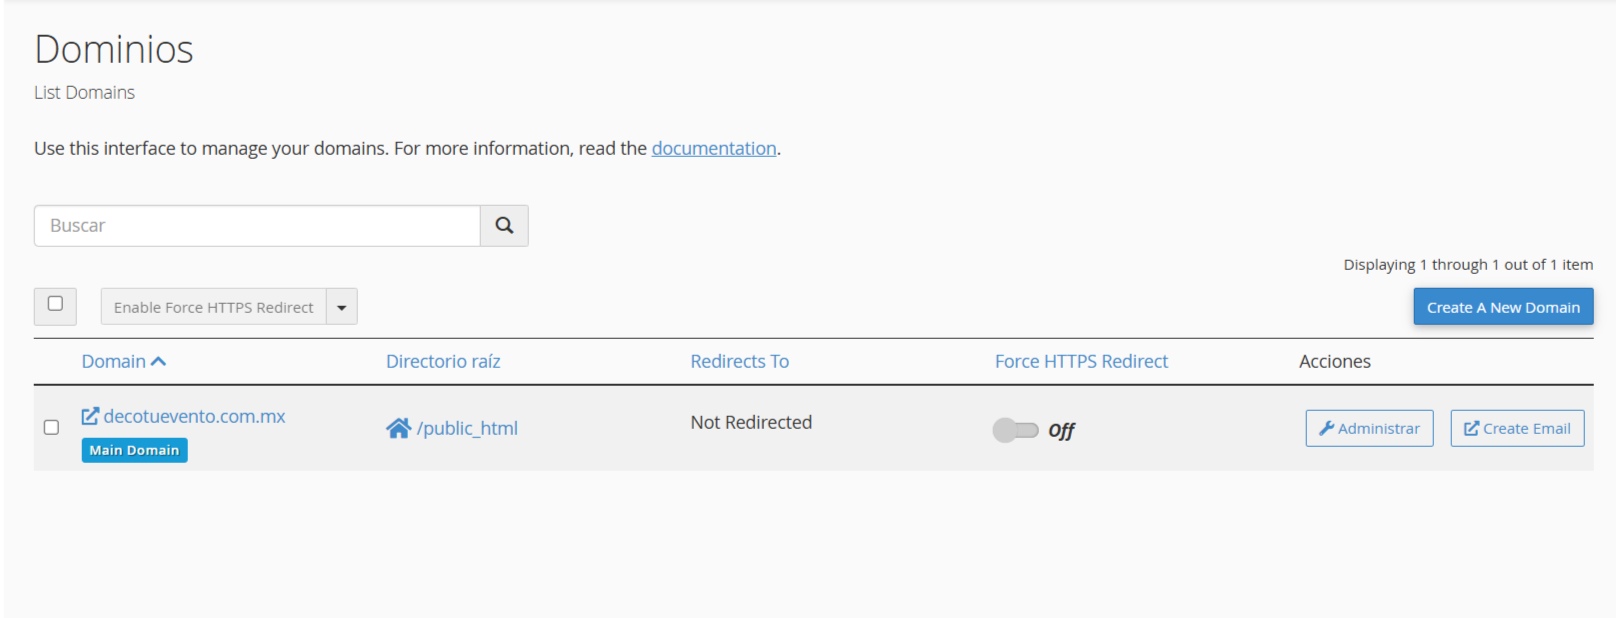The width and height of the screenshot is (1616, 618).
Task: Toggle the Force HTTPS Redirect switch
Action: click(1016, 430)
